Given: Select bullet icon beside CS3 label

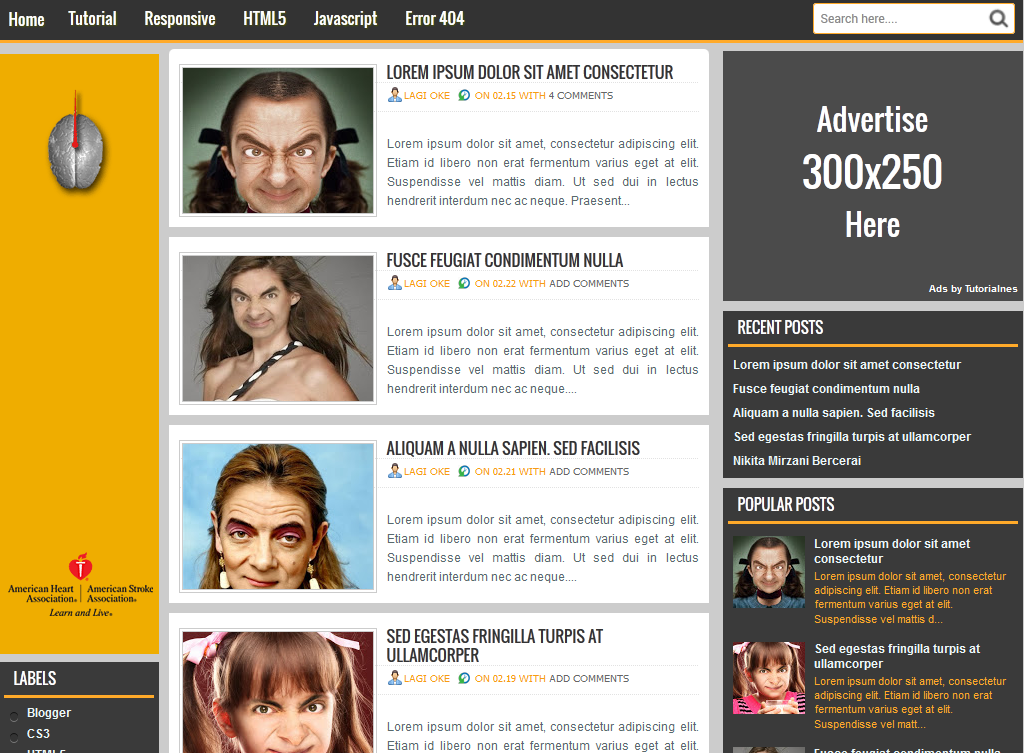Looking at the screenshot, I should (x=14, y=738).
